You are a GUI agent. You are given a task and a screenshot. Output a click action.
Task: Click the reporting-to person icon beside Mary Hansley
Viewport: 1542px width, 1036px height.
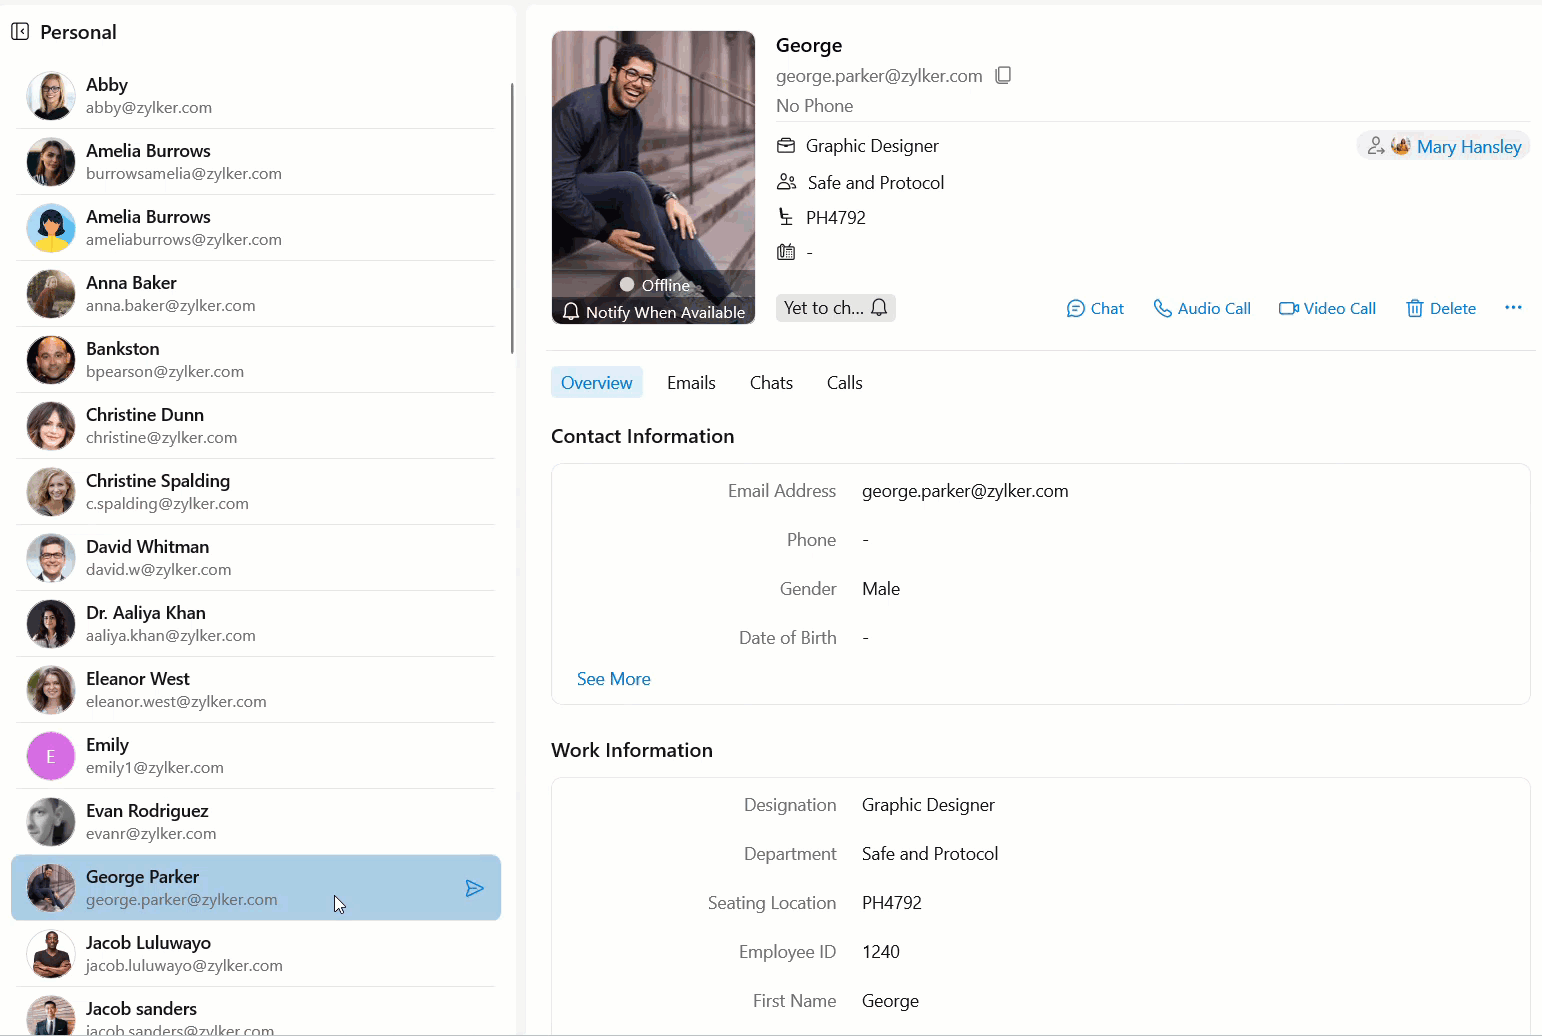tap(1376, 146)
